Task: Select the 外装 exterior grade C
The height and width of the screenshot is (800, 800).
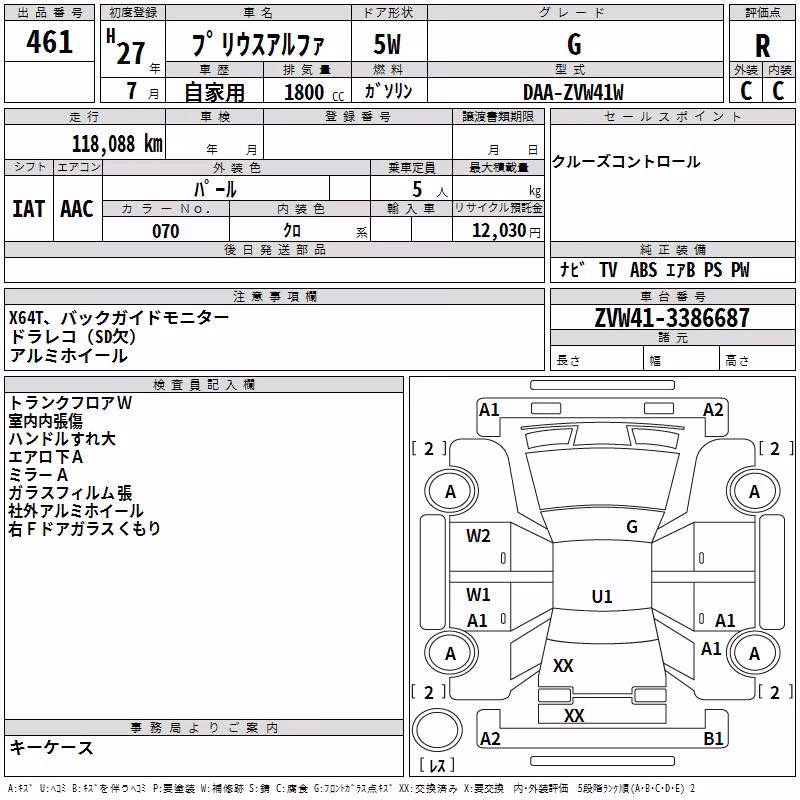Action: (746, 91)
